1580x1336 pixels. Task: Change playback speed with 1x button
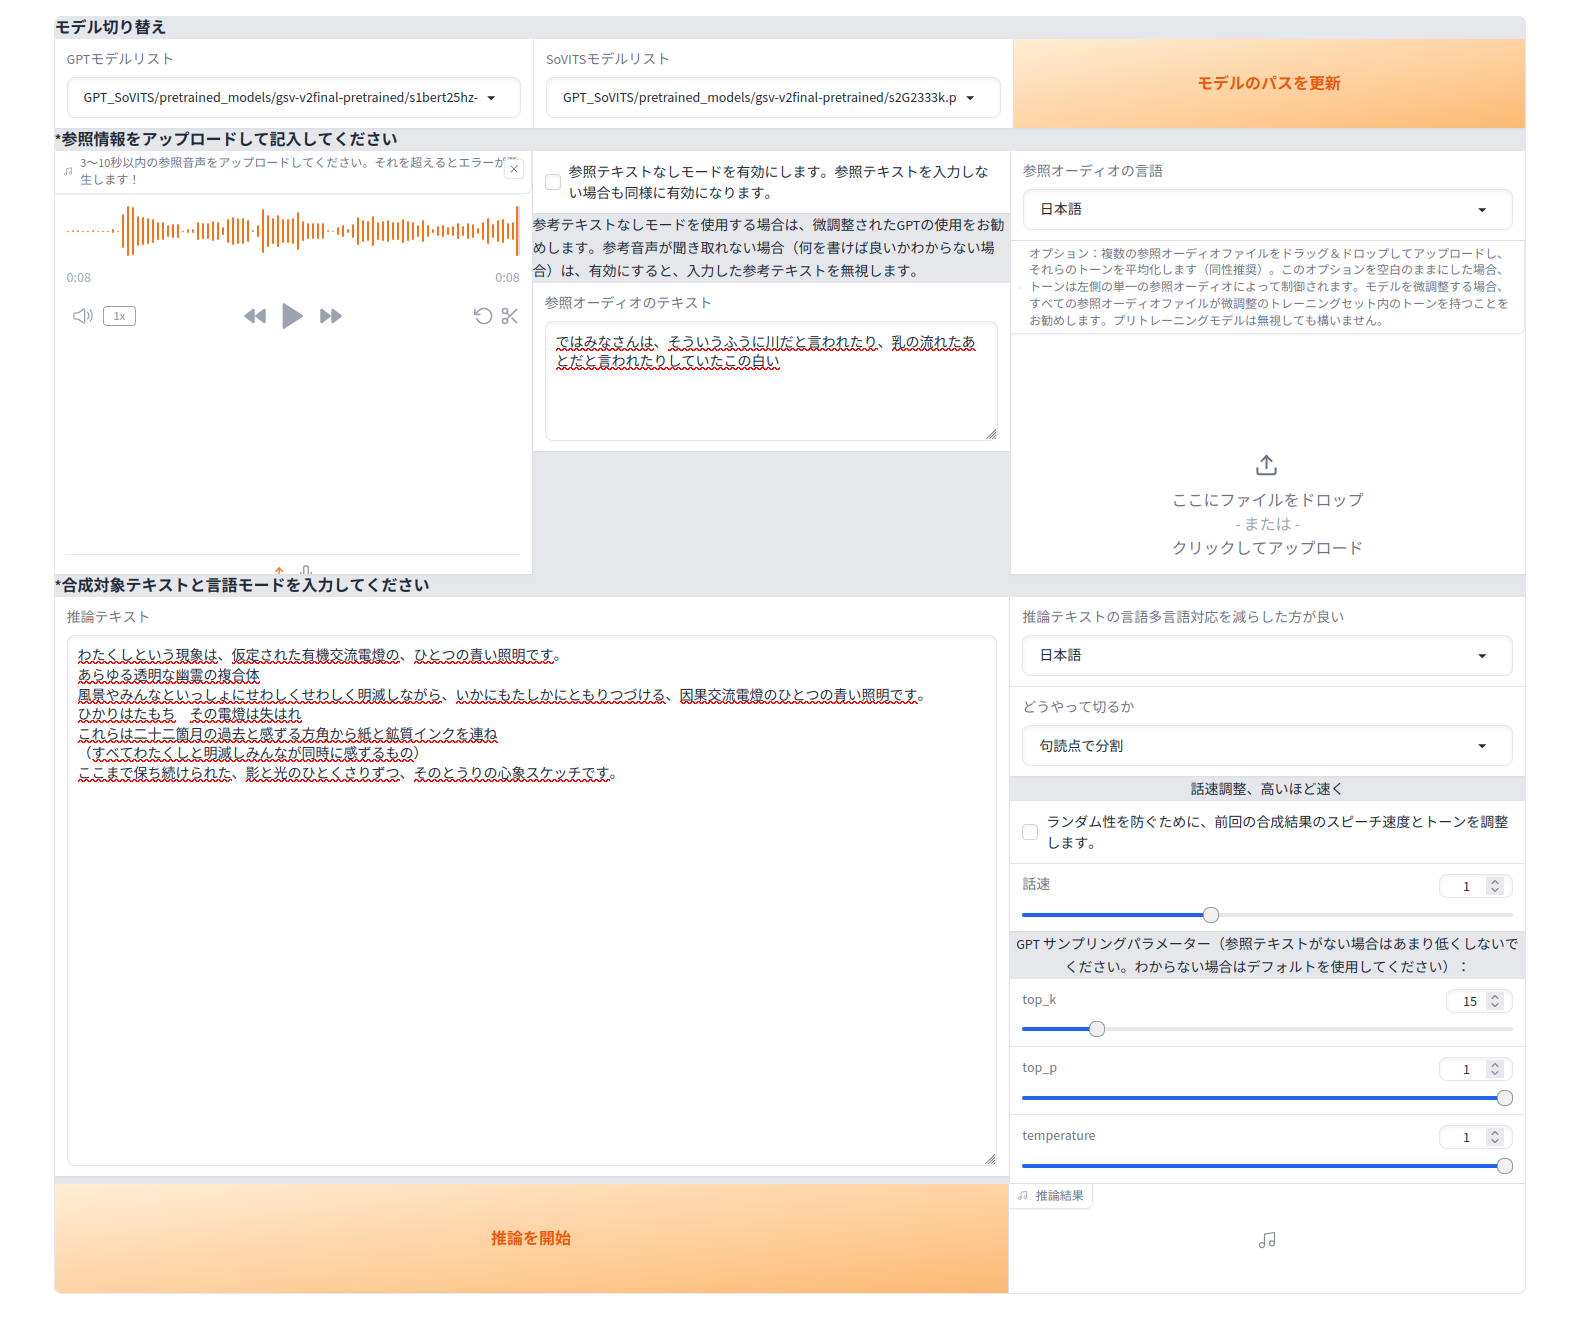119,316
